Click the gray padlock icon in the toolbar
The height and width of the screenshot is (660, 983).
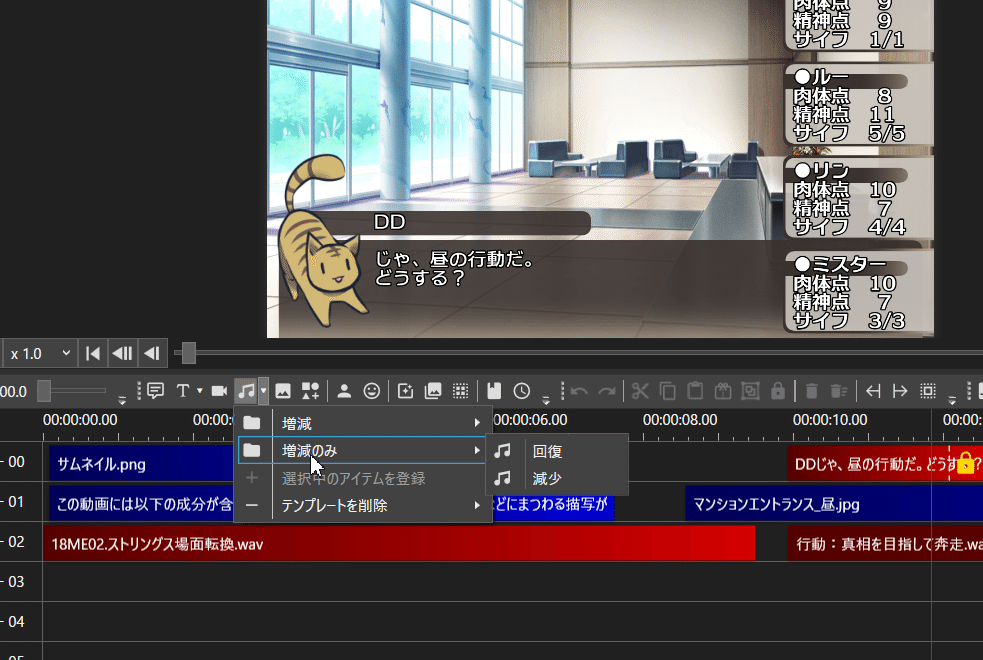pyautogui.click(x=778, y=391)
